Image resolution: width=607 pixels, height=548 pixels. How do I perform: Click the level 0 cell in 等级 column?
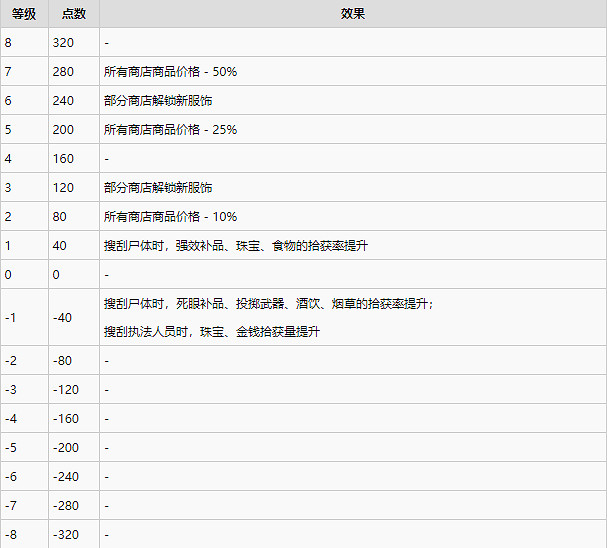tap(9, 274)
